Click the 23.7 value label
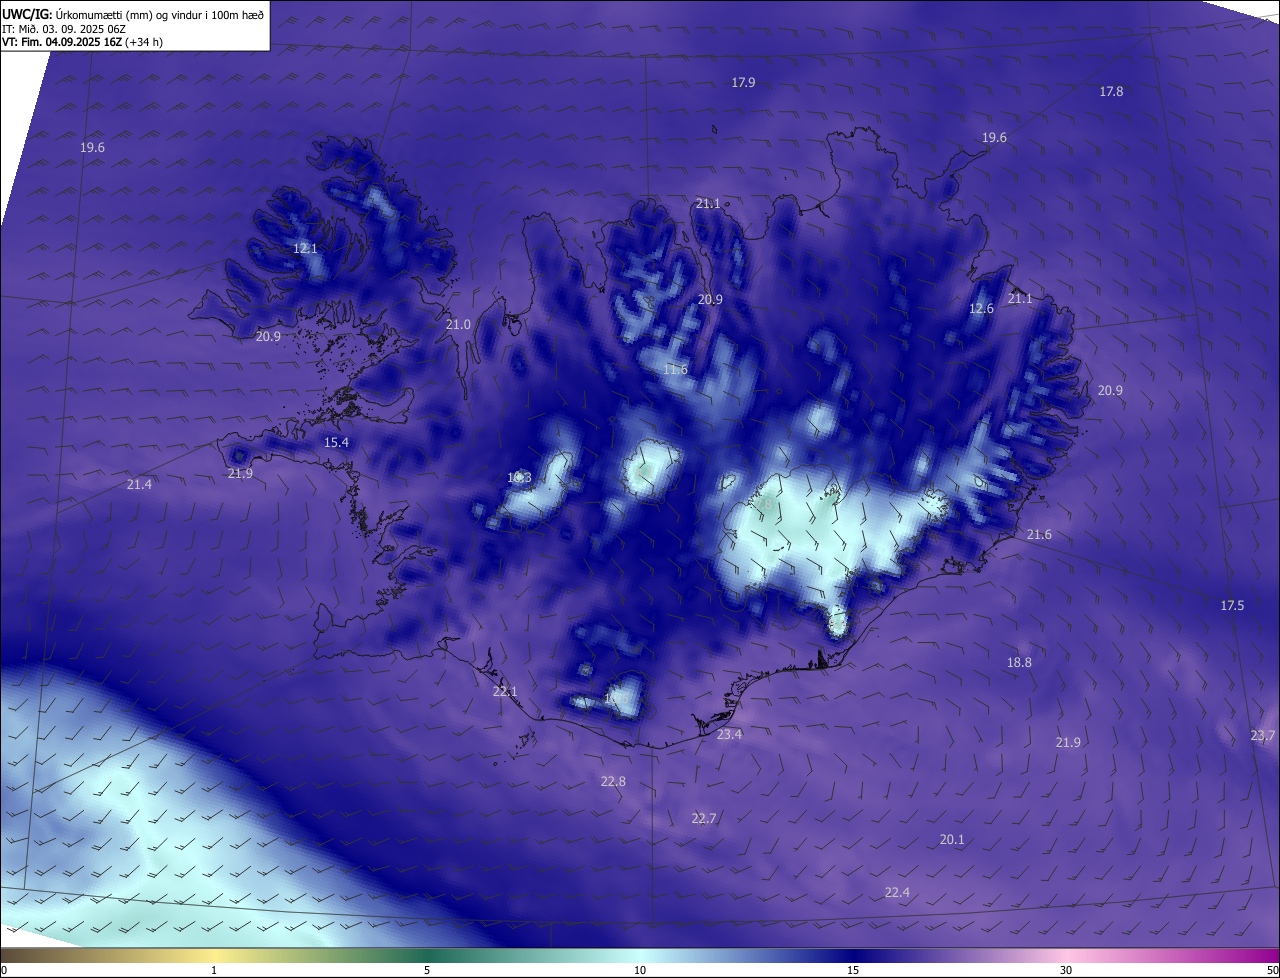The image size is (1280, 978). [x=1262, y=735]
